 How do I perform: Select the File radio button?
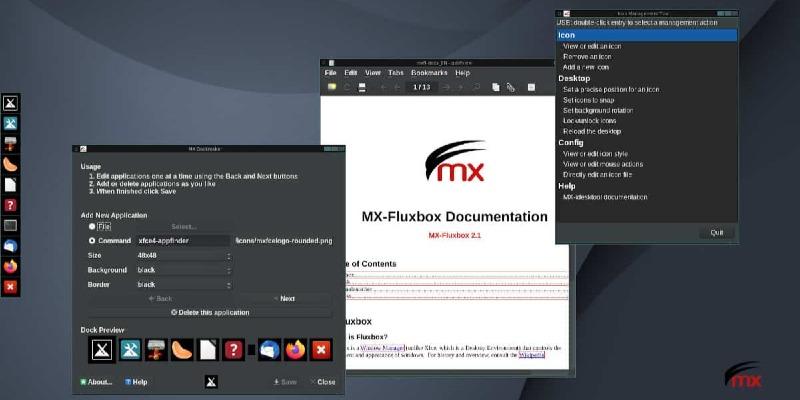pos(93,226)
